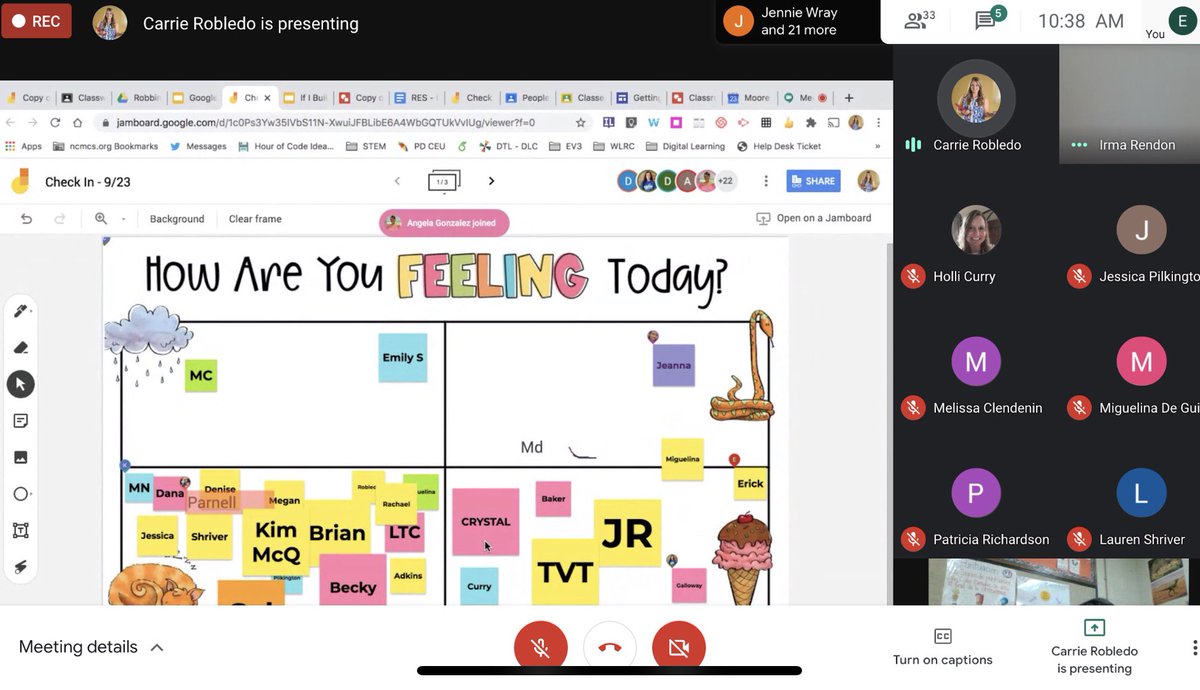The height and width of the screenshot is (690, 1200).
Task: Hang up with the Leave call button
Action: tap(610, 648)
